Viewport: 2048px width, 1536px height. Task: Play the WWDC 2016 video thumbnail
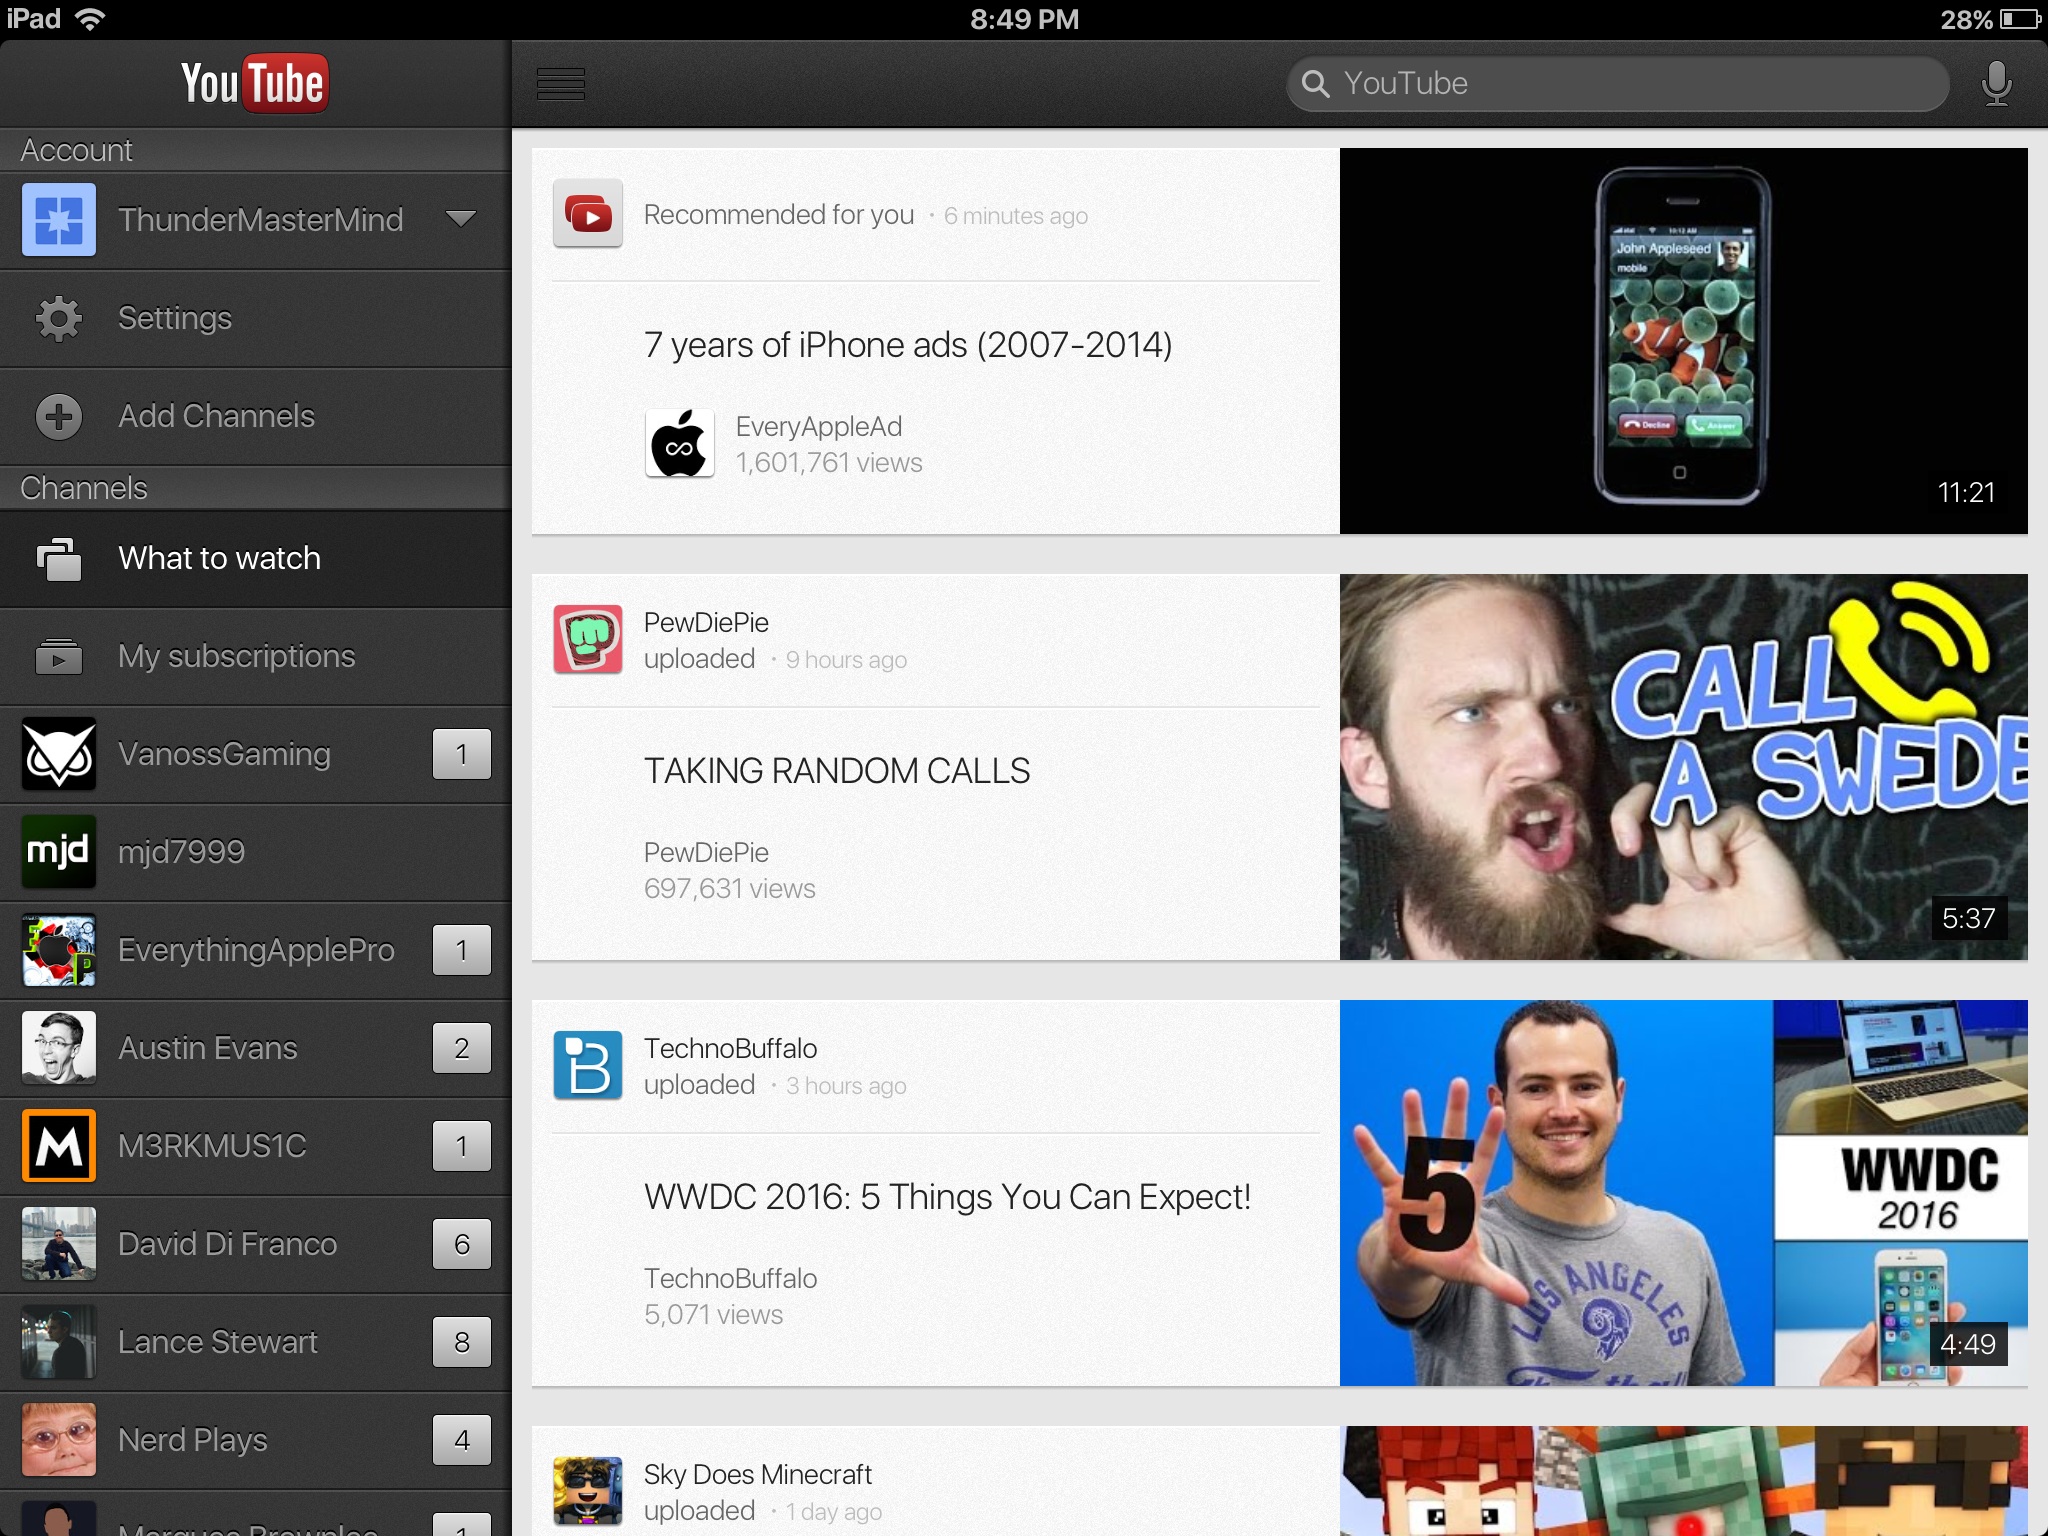coord(1683,1193)
